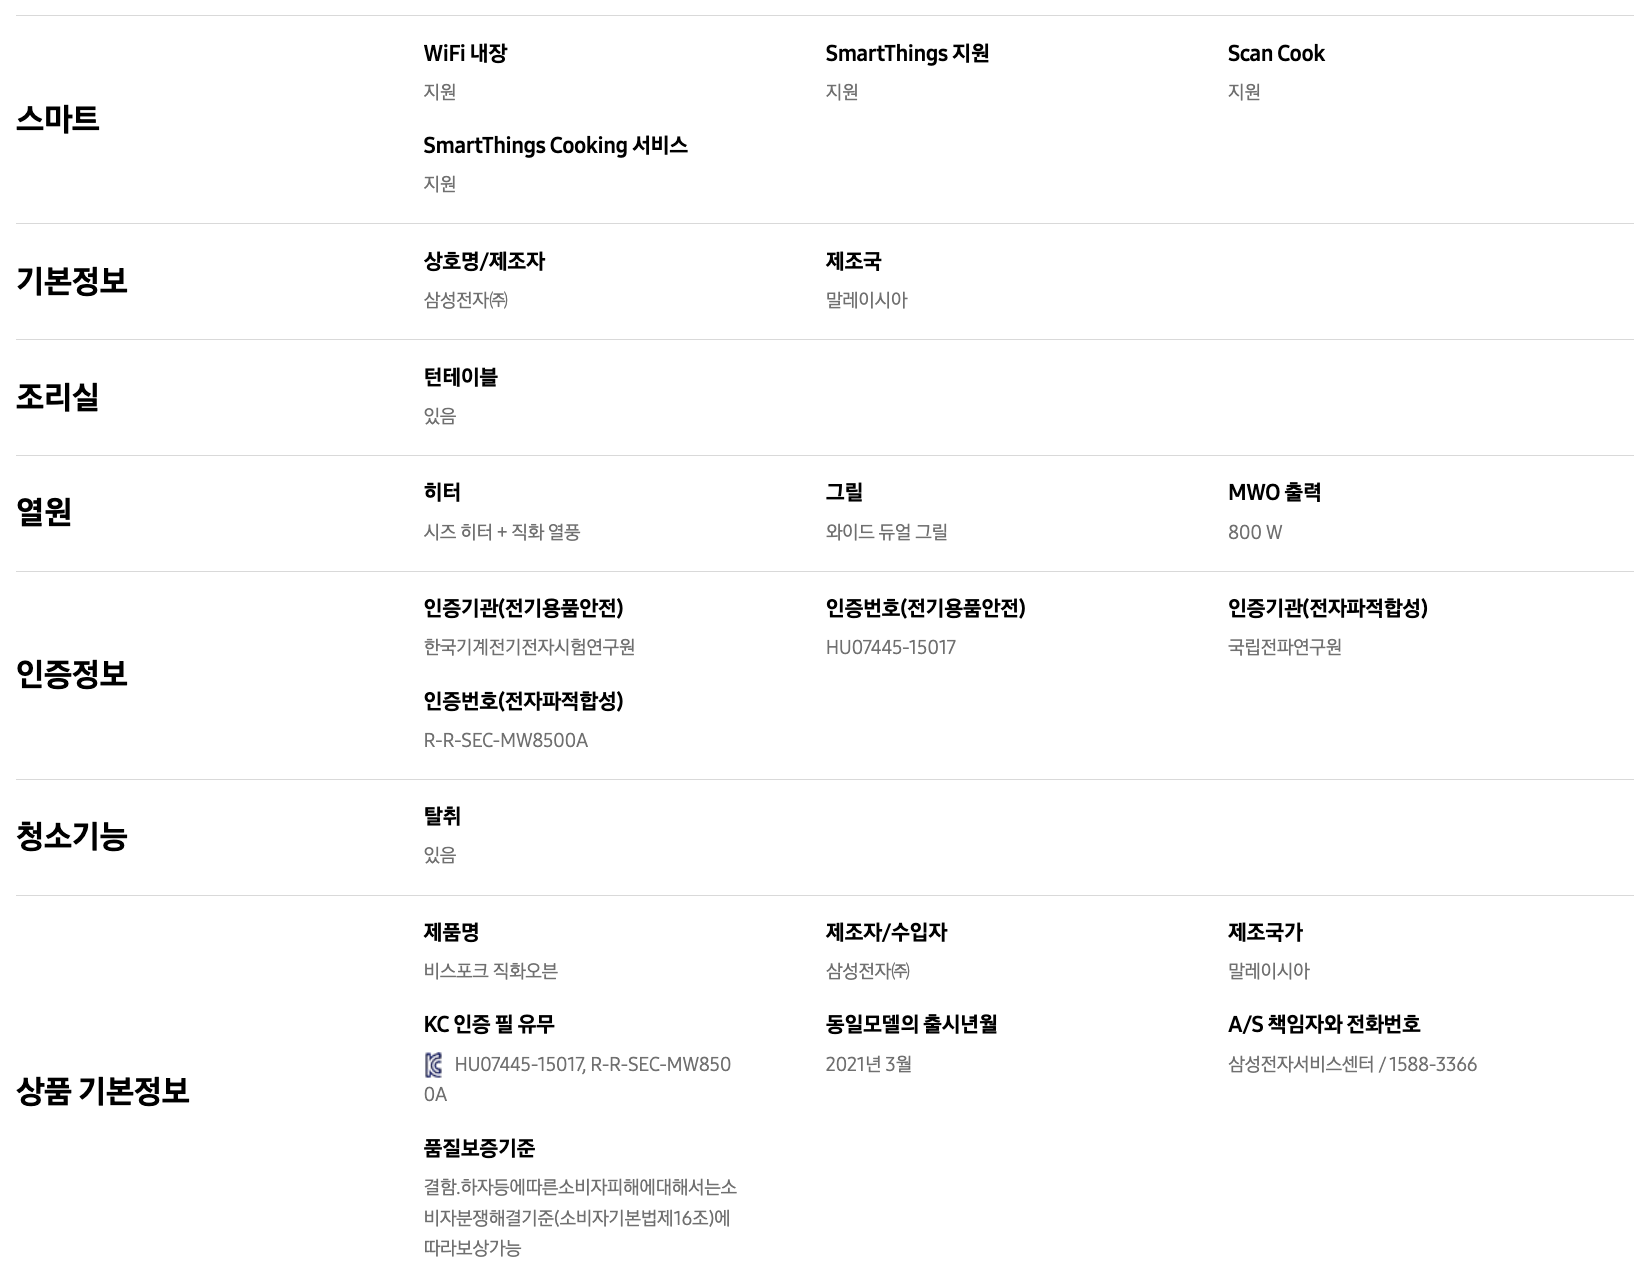Click the 스마트 section heading
This screenshot has height=1274, width=1648.
coord(57,119)
